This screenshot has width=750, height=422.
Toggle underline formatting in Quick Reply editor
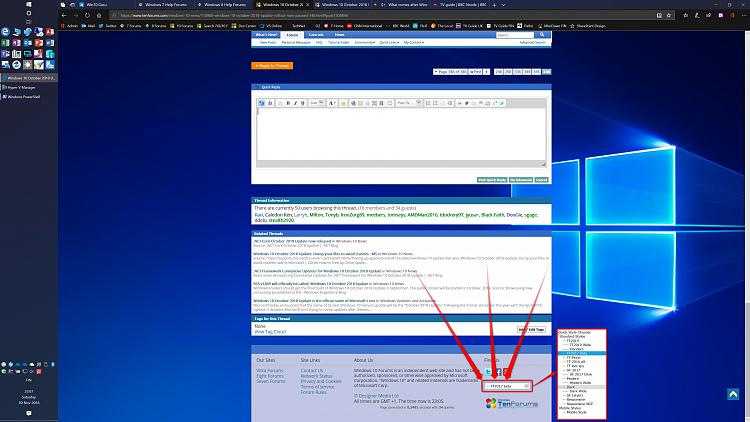[302, 103]
